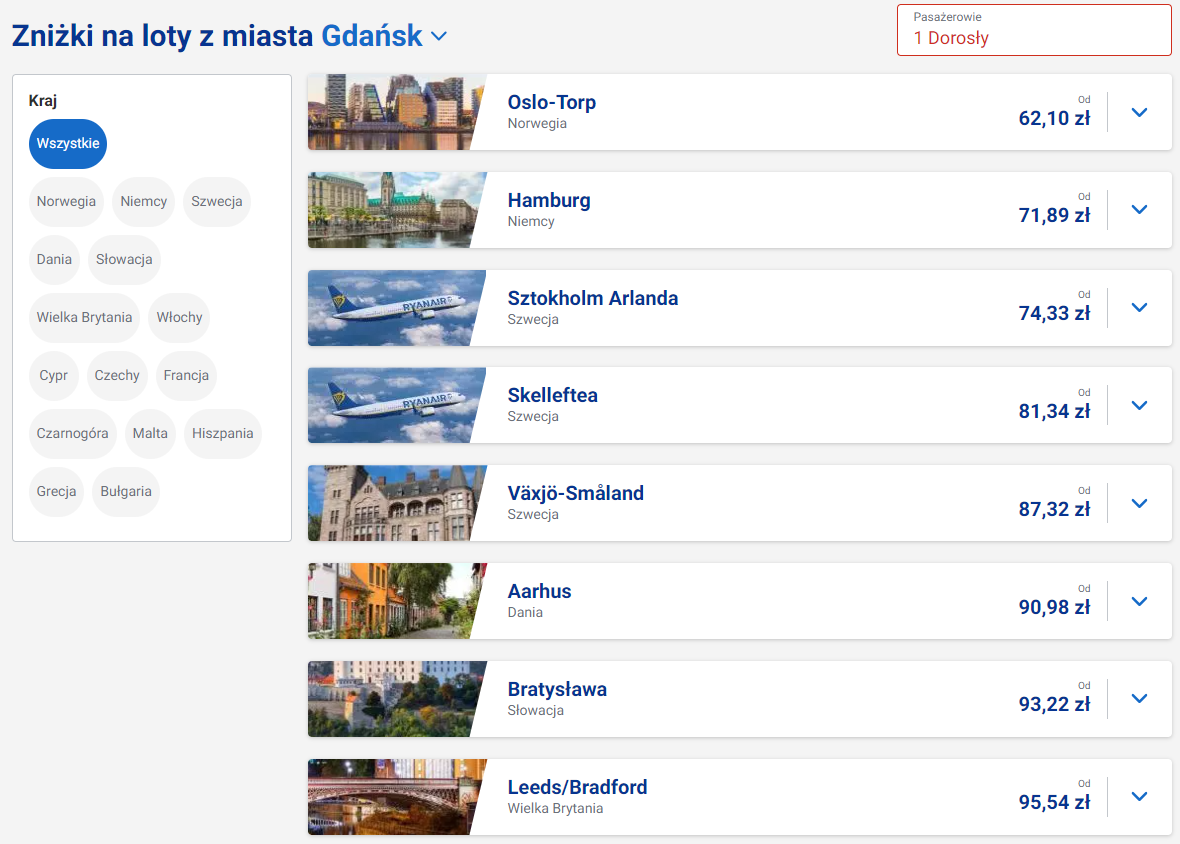This screenshot has width=1180, height=844.
Task: Filter by the Bułgaria country chip
Action: tap(126, 492)
